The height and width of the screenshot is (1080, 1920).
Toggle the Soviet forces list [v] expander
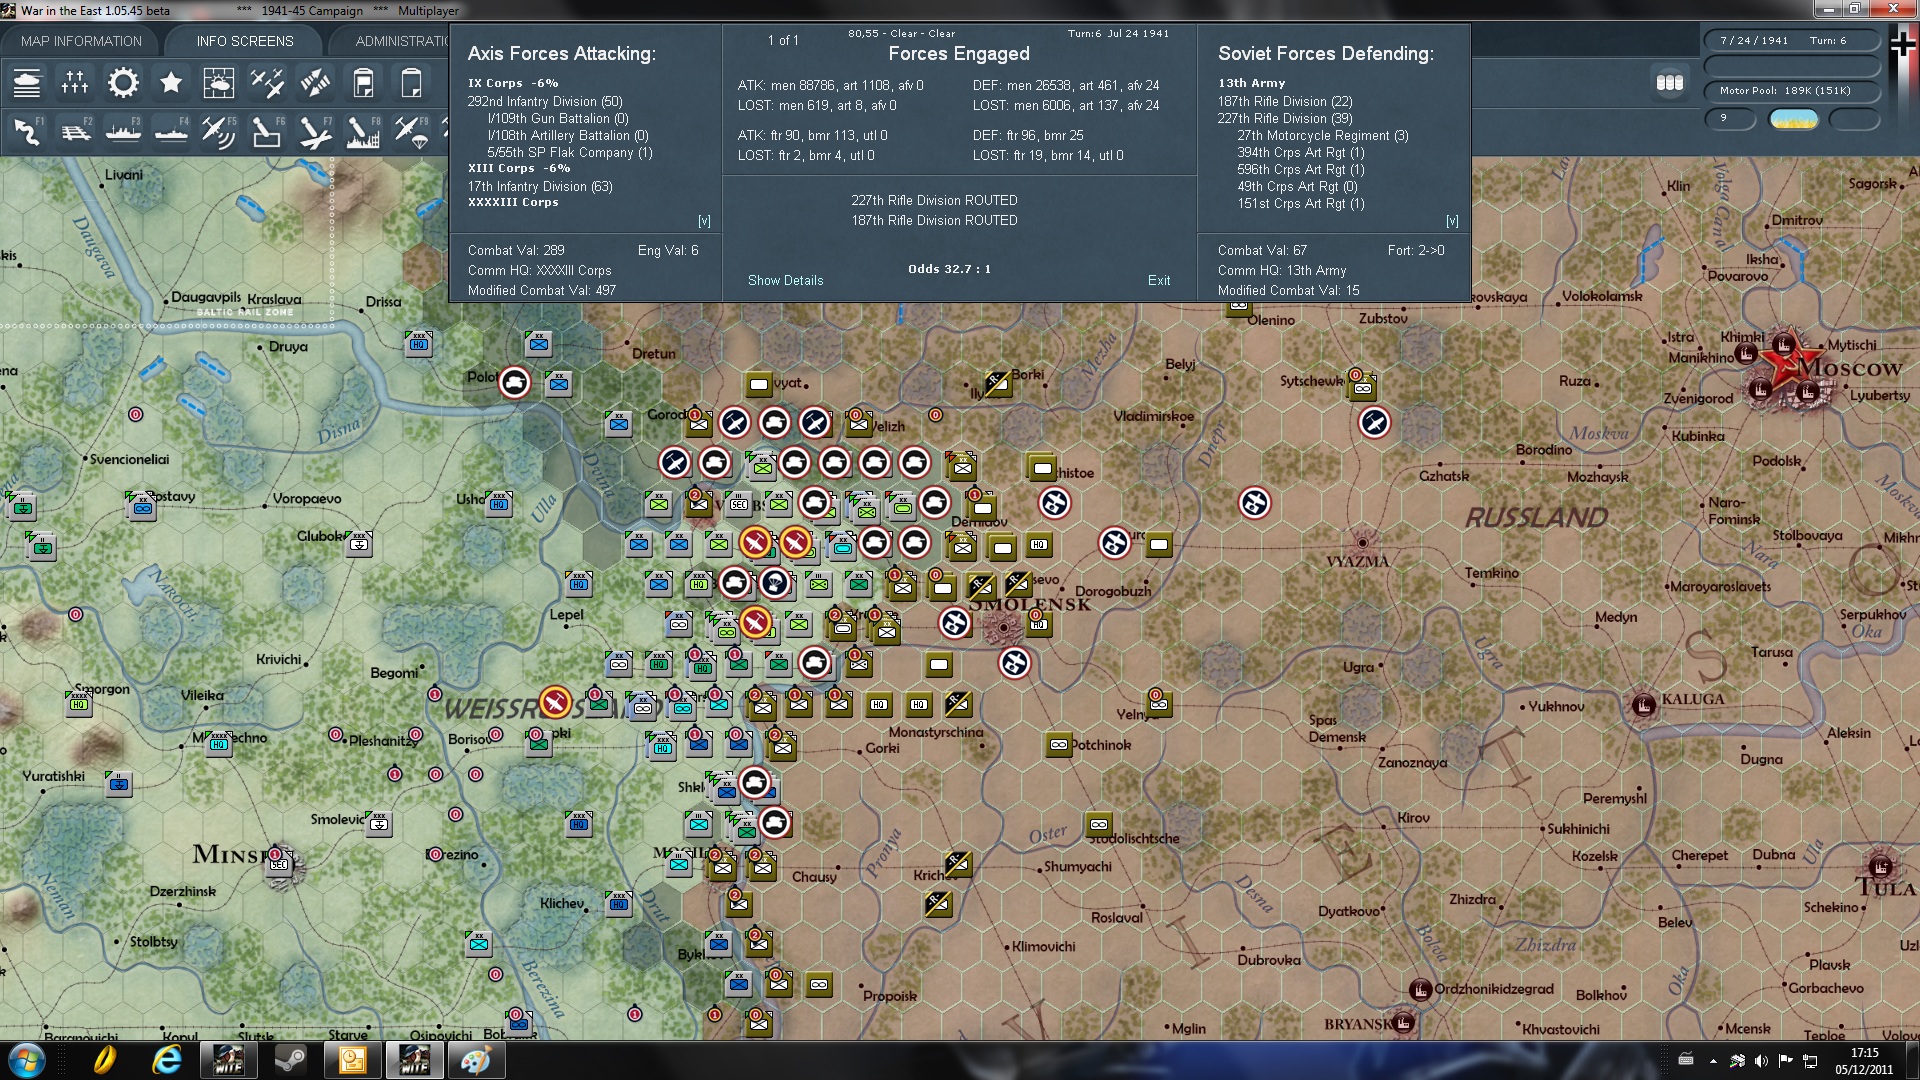[1452, 221]
